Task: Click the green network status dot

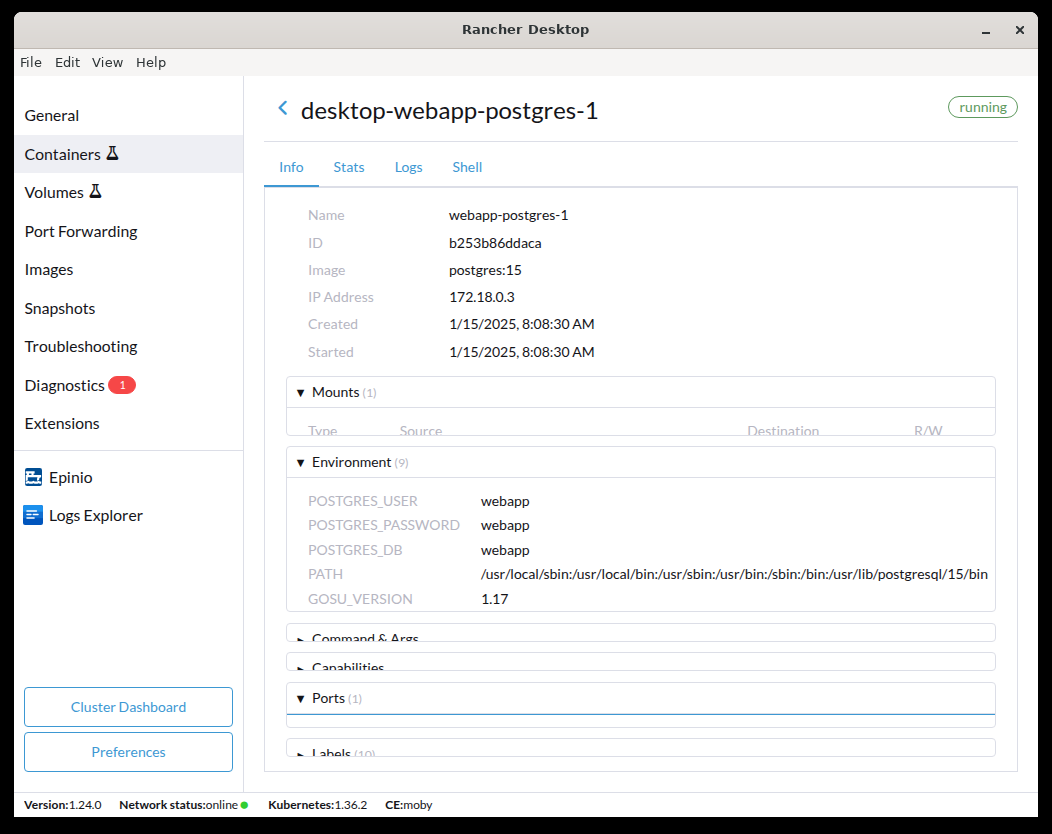Action: click(x=244, y=805)
